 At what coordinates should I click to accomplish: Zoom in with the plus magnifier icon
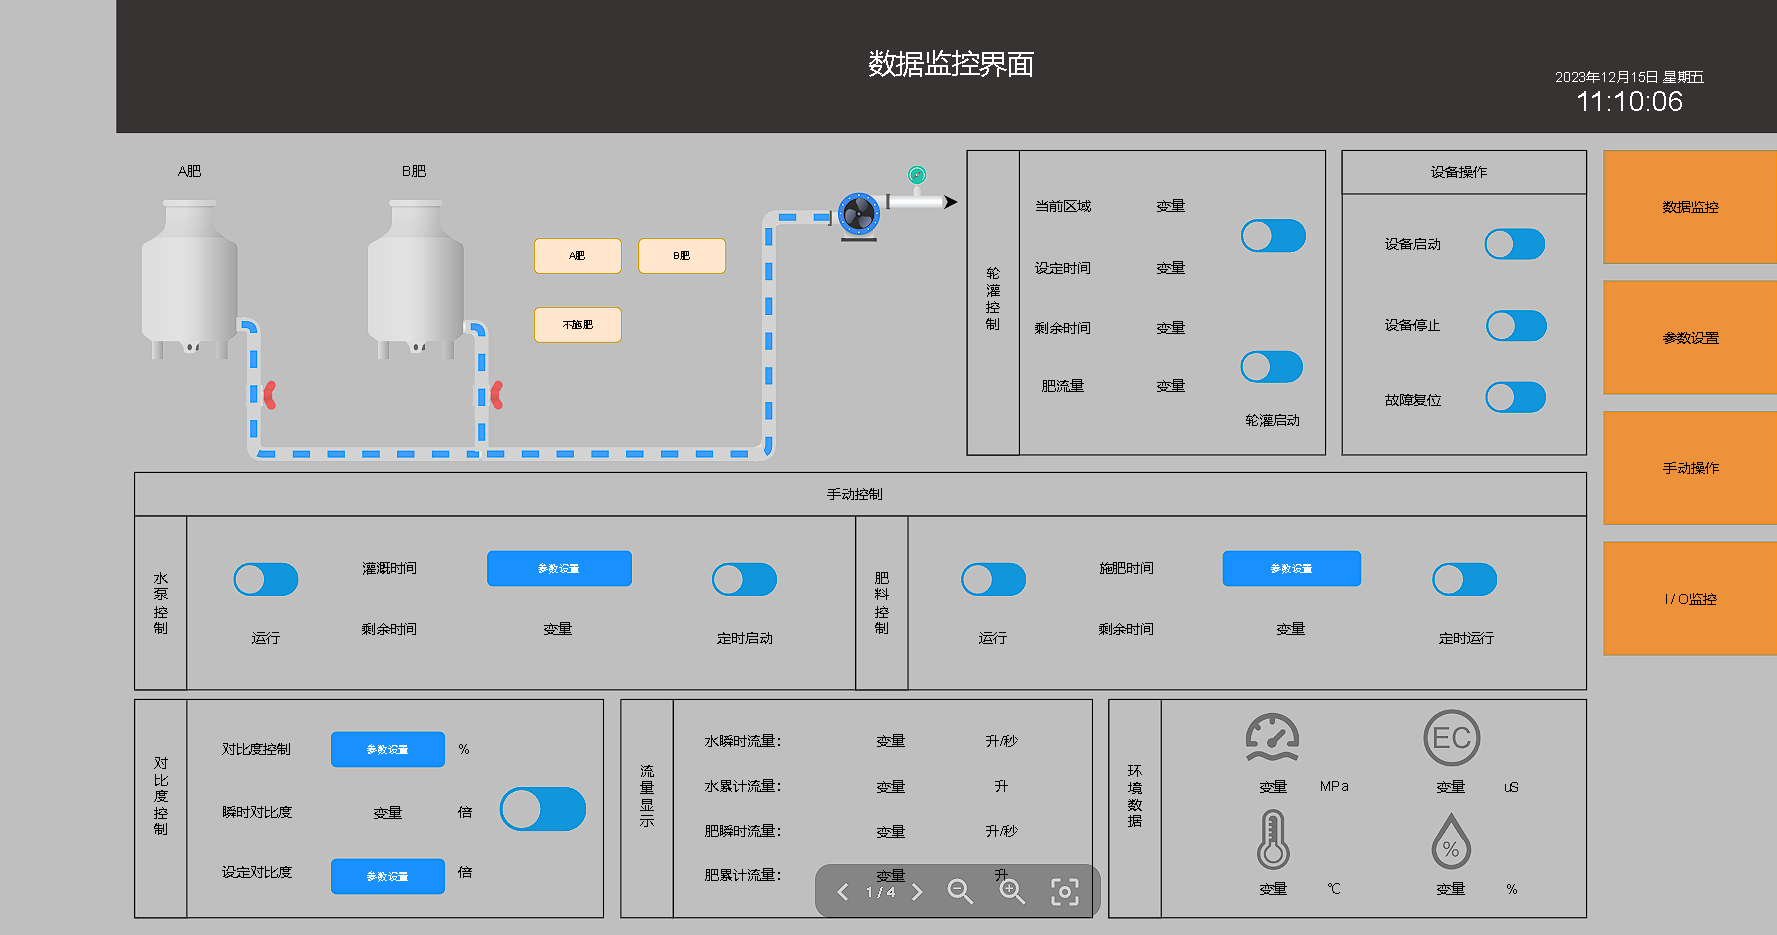coord(1012,891)
